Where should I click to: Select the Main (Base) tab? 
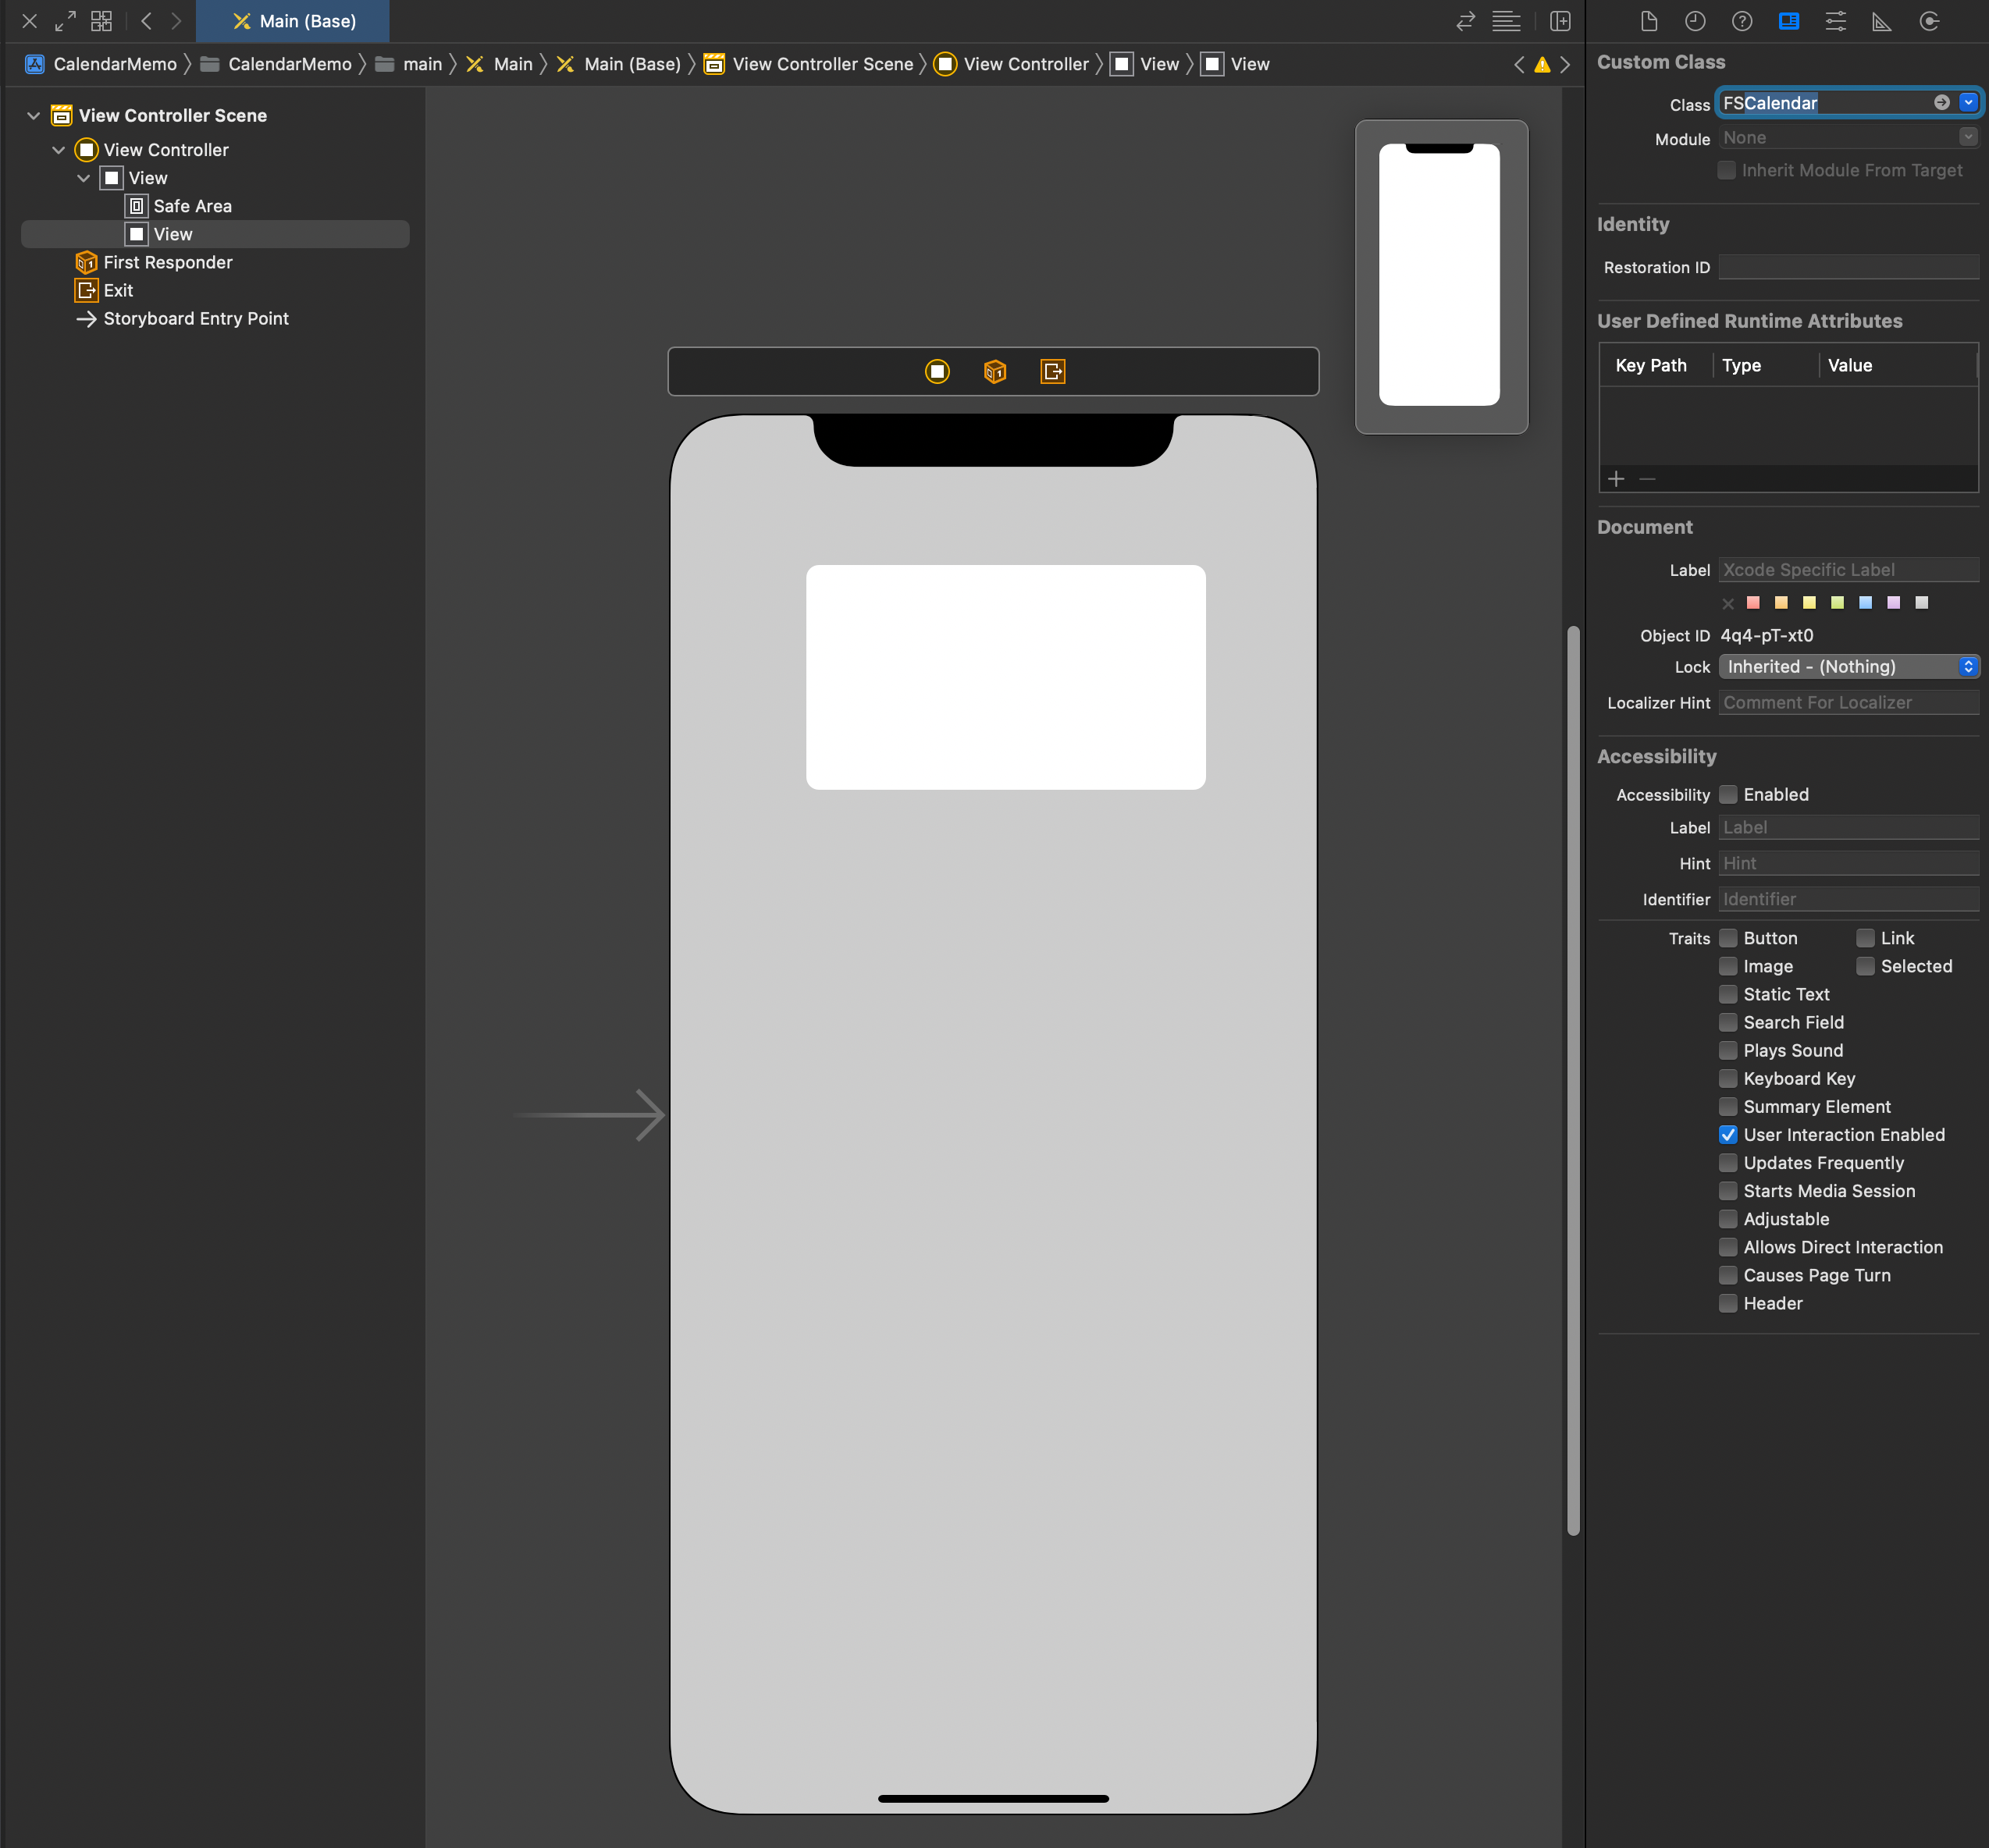pos(294,21)
